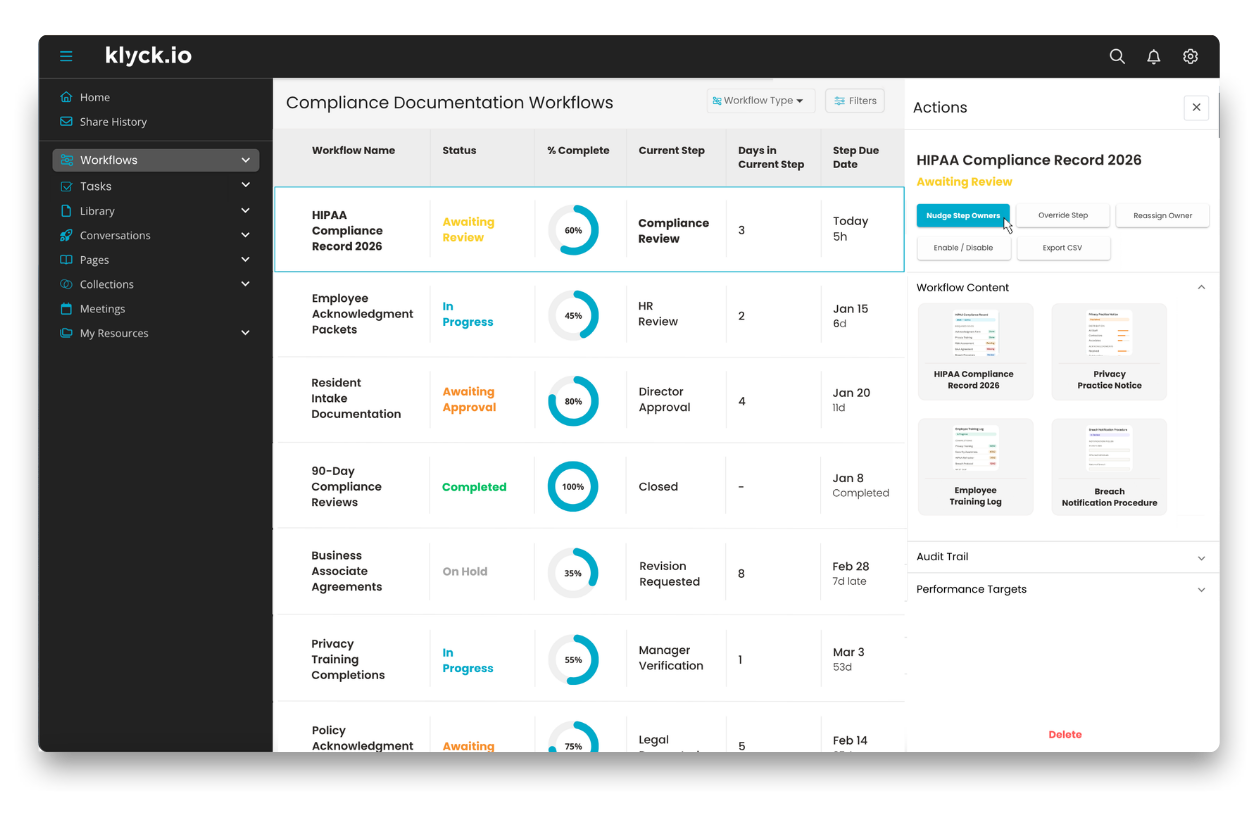
Task: Click the red Delete link
Action: coord(1065,735)
